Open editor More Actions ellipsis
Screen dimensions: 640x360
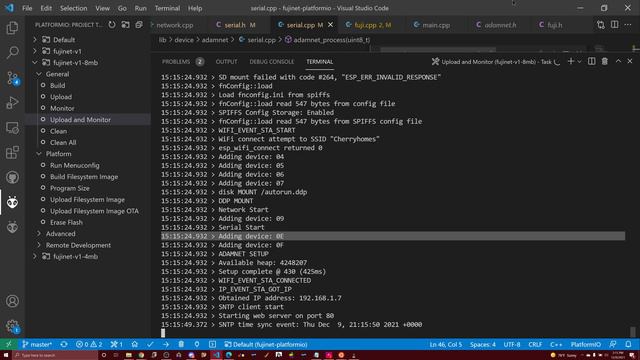click(628, 24)
